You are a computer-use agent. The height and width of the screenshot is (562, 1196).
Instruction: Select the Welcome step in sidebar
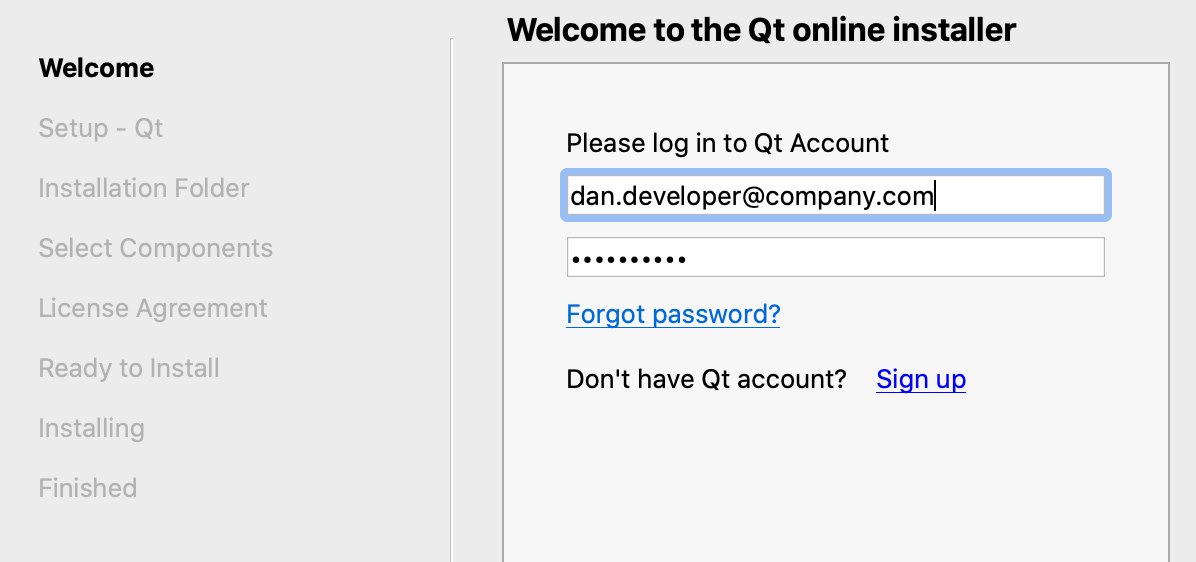click(x=96, y=68)
